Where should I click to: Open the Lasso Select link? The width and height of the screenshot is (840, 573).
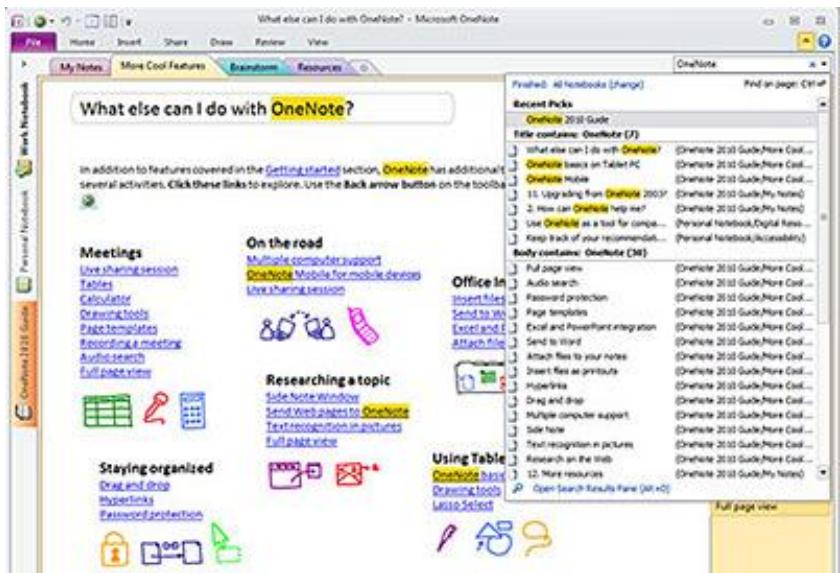pyautogui.click(x=463, y=504)
